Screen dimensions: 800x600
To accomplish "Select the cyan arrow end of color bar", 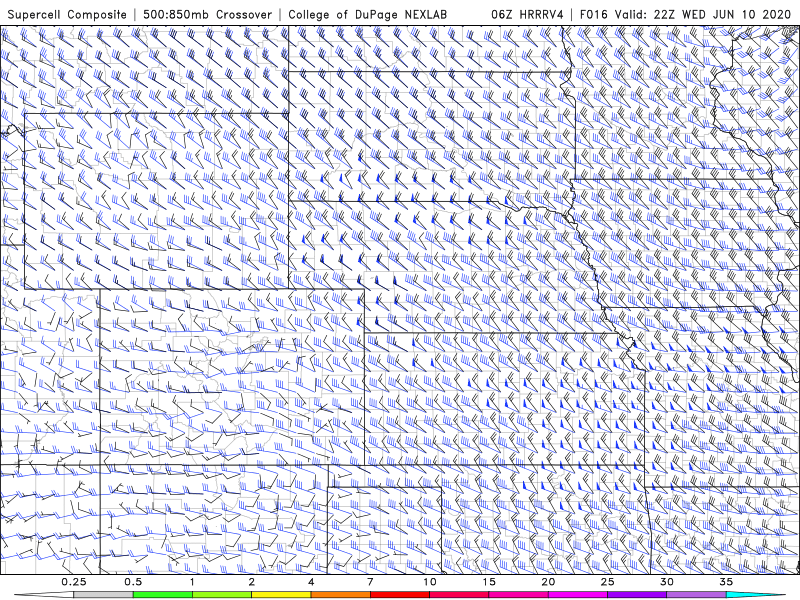I will [x=756, y=595].
